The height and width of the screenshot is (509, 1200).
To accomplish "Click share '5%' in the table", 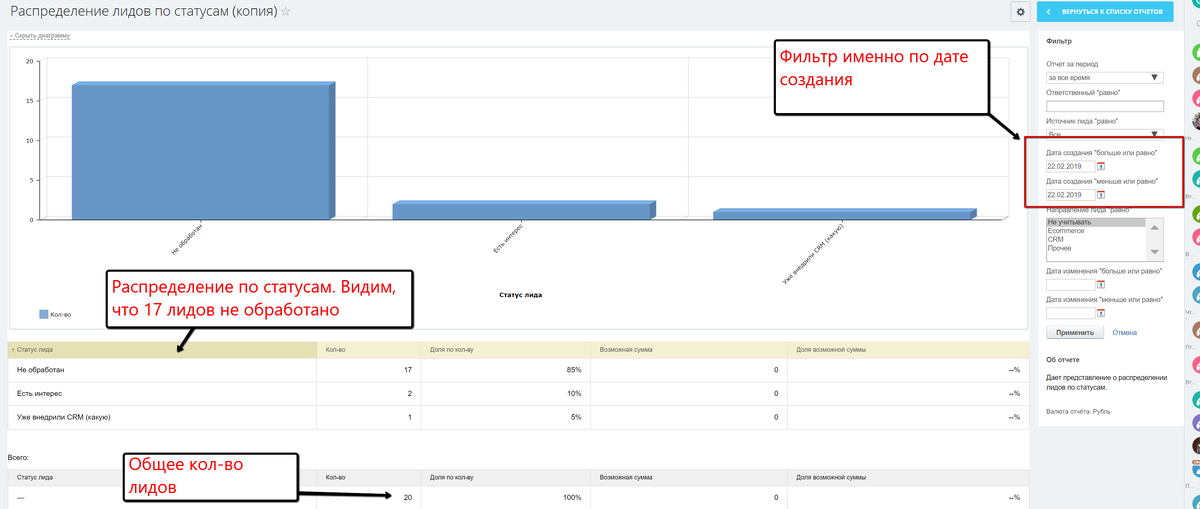I will pos(576,417).
